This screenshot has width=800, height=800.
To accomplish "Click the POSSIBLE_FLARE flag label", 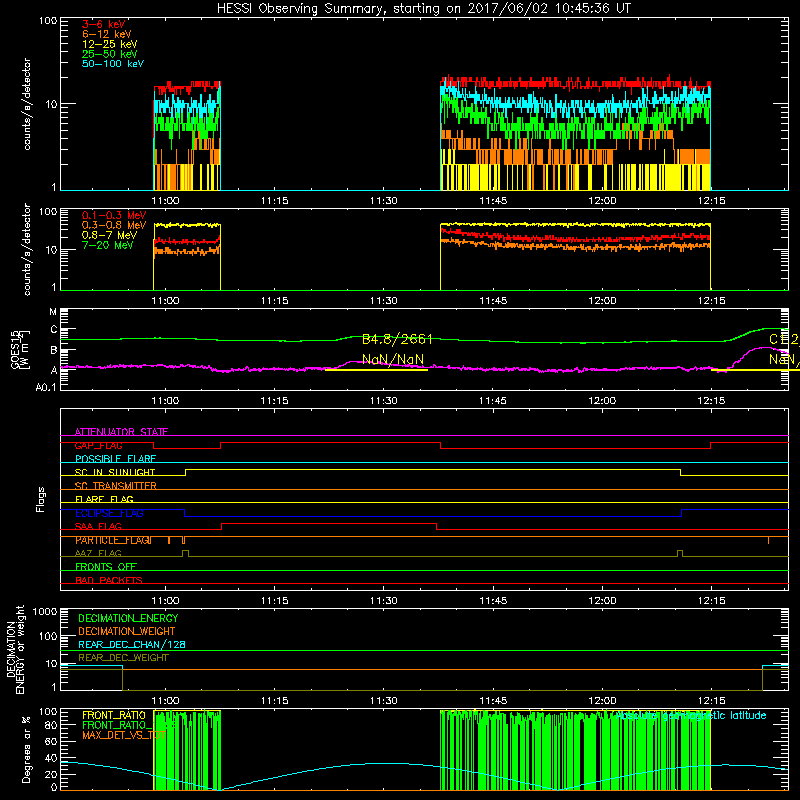I will (x=115, y=459).
